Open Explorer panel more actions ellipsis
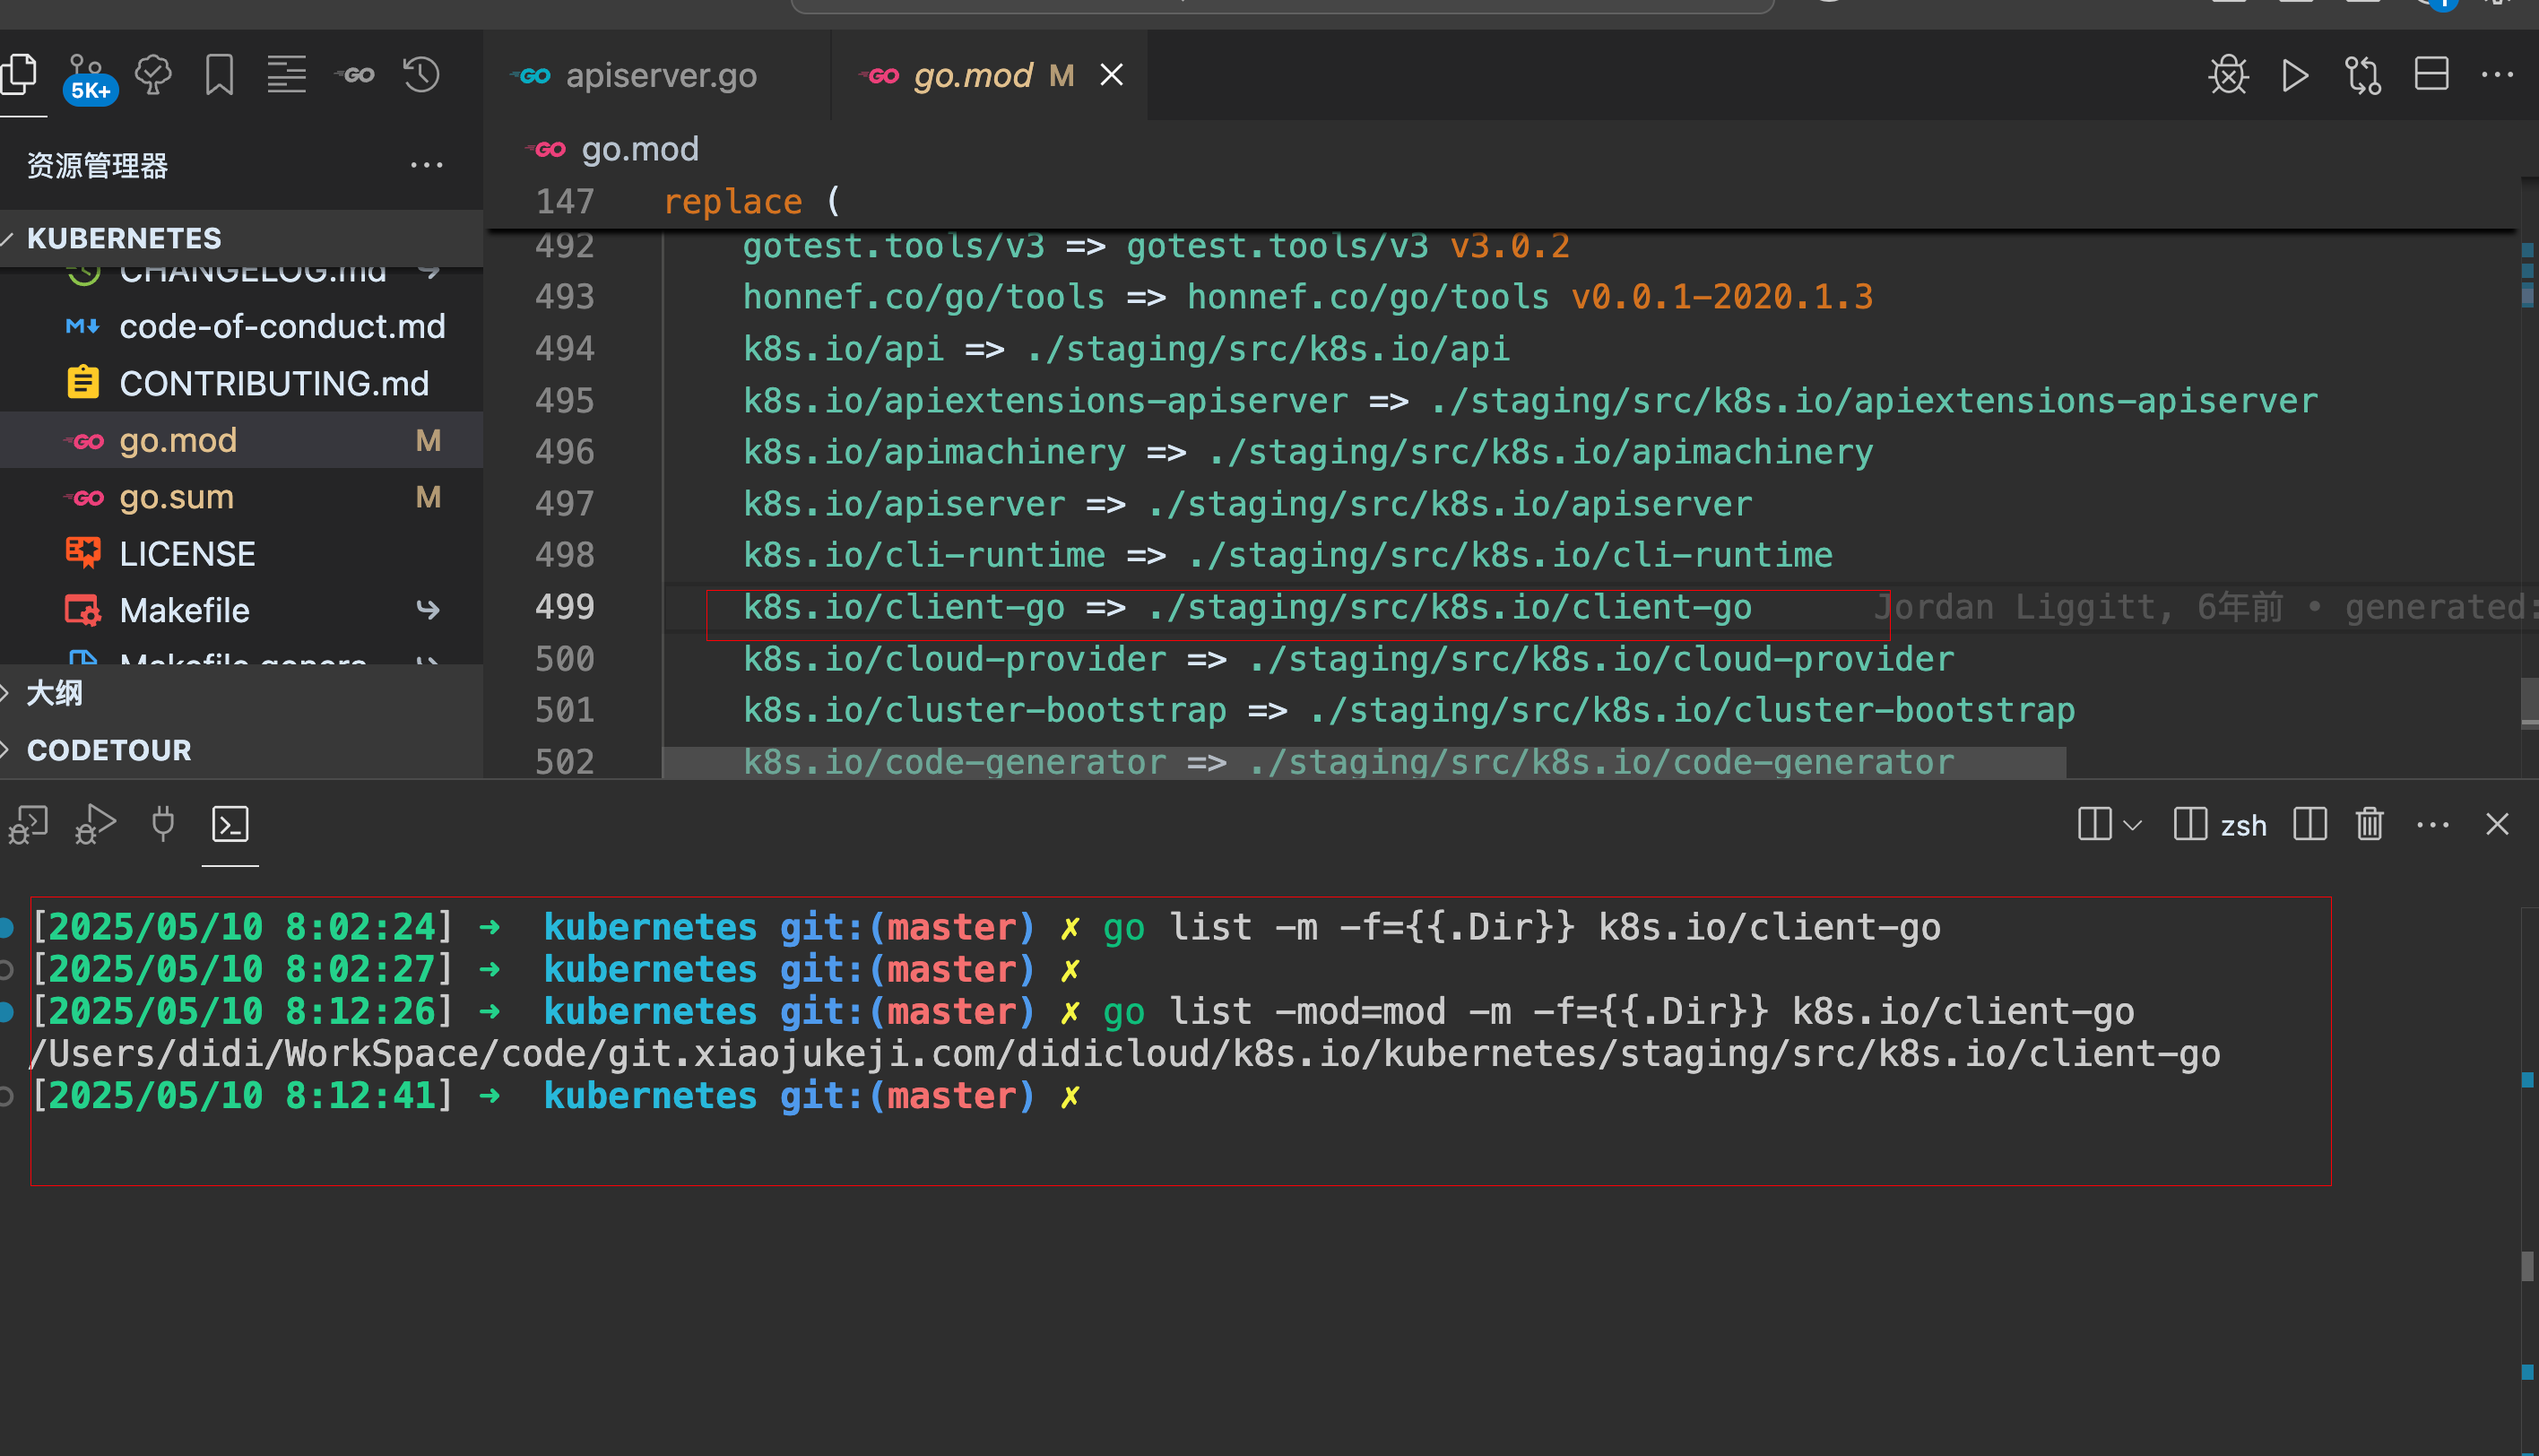The height and width of the screenshot is (1456, 2539). (x=427, y=165)
